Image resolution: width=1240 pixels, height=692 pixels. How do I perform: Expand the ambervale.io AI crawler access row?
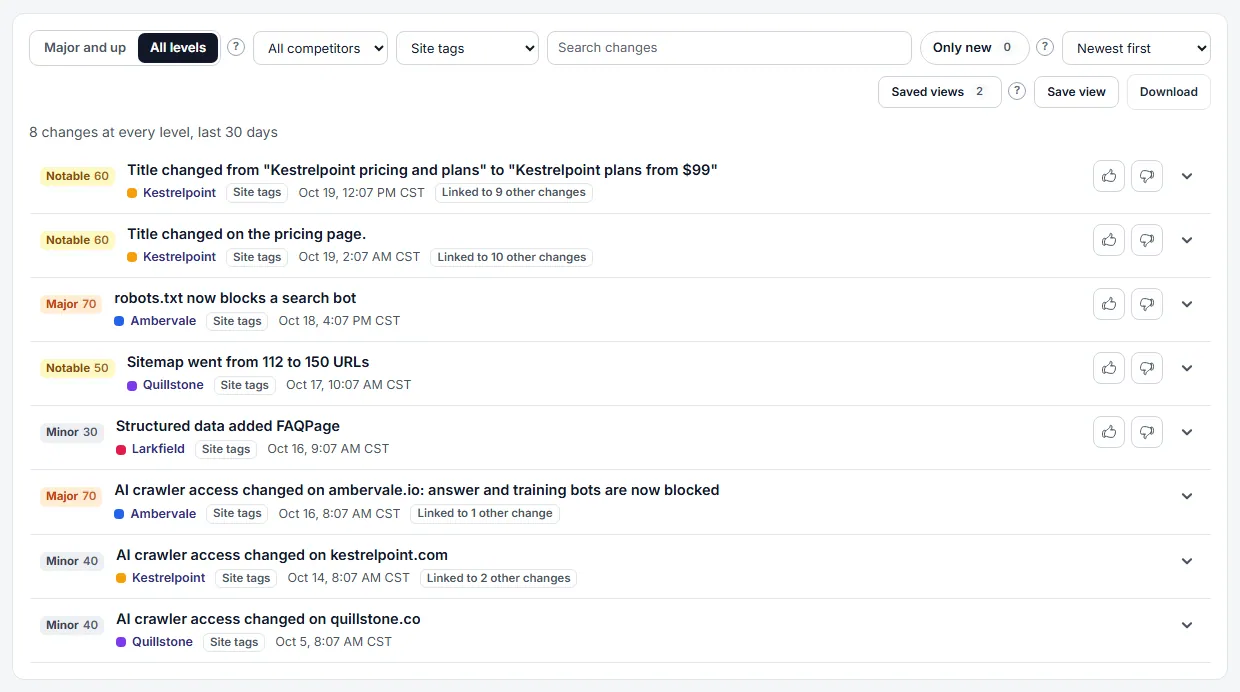coord(1187,496)
